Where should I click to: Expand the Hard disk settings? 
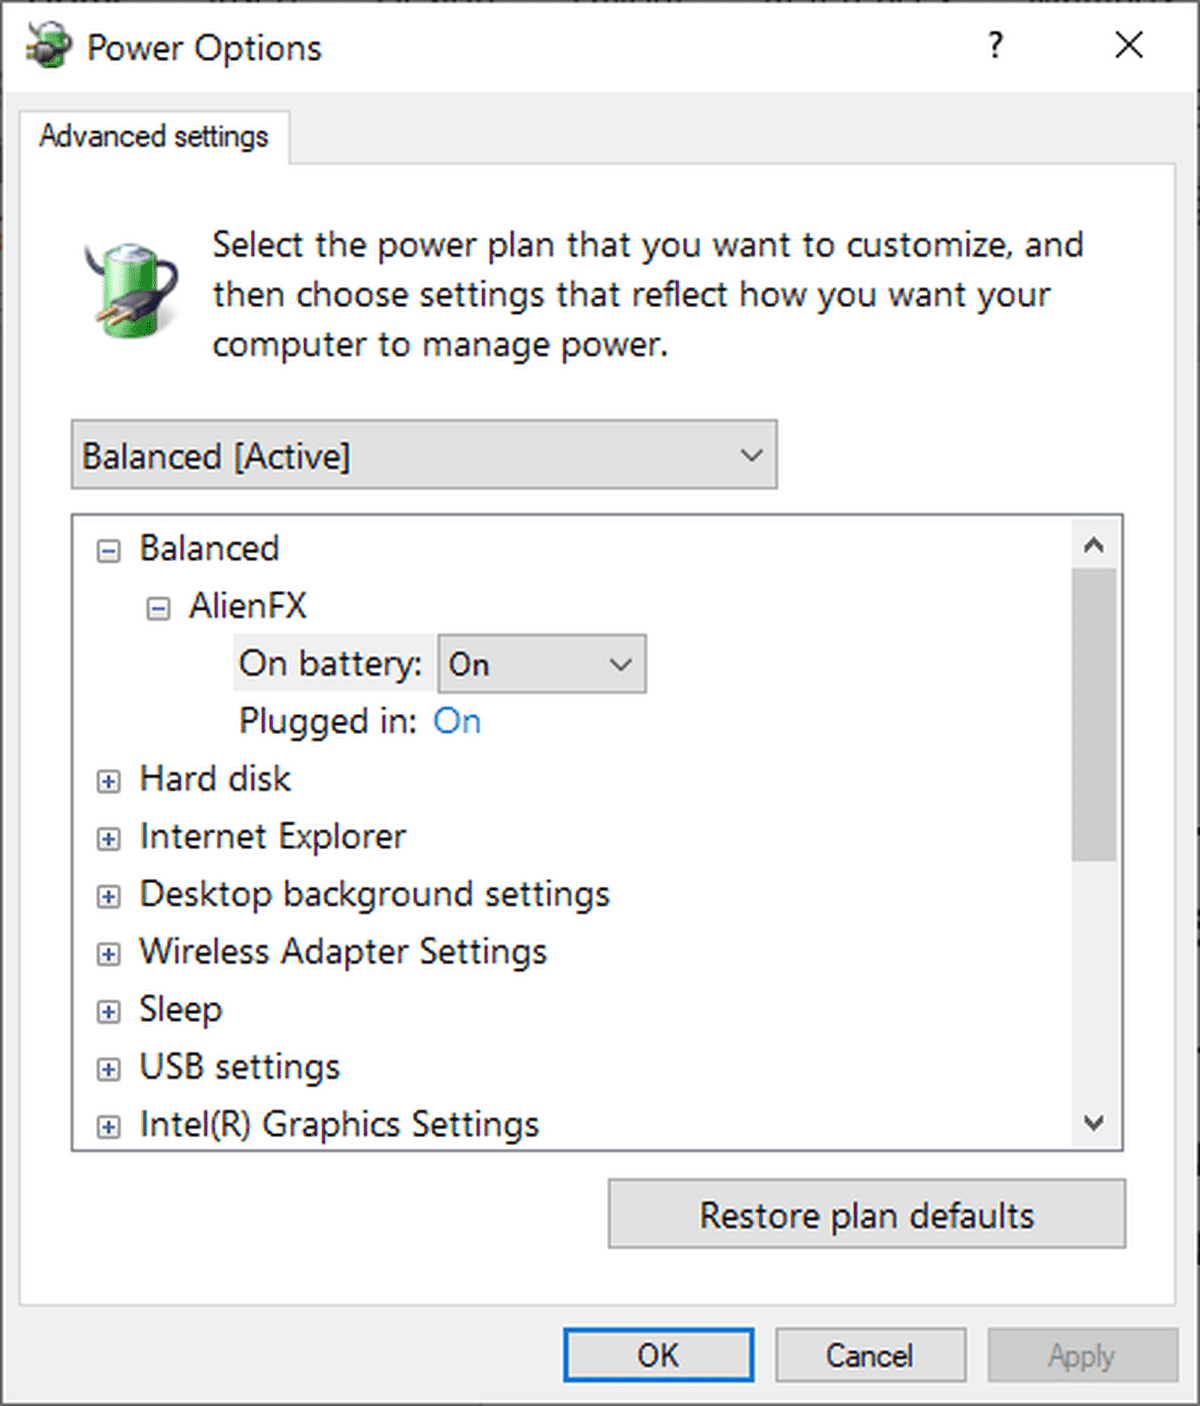tap(108, 781)
